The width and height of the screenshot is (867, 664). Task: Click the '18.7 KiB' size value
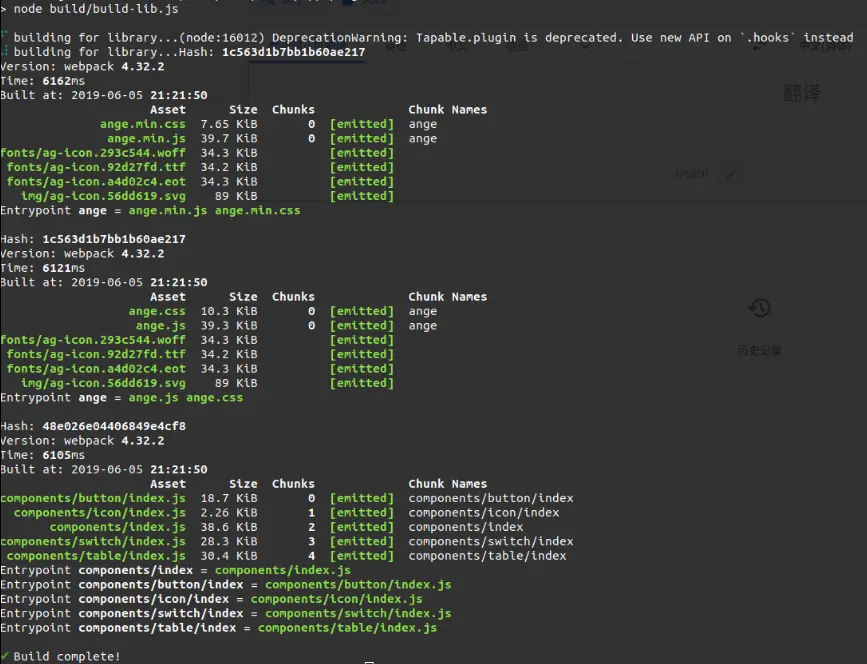click(x=229, y=498)
